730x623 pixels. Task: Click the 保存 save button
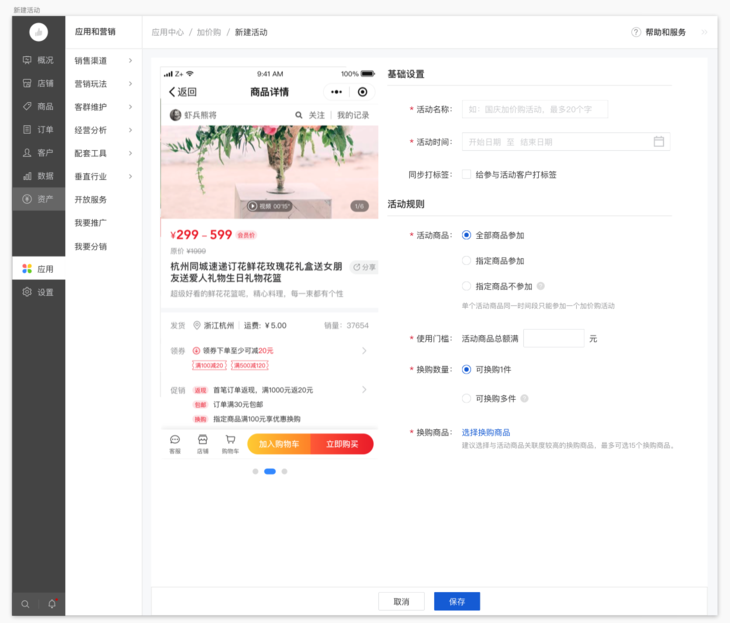coord(457,602)
